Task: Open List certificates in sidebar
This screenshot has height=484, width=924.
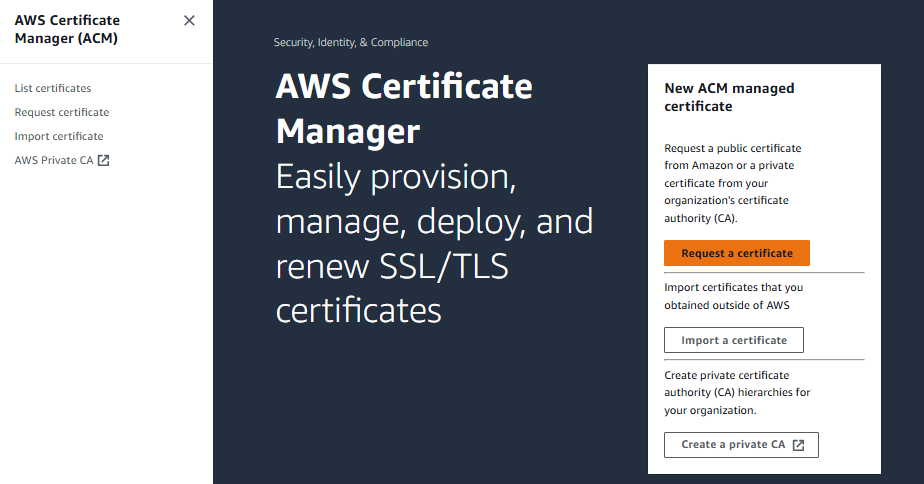Action: click(x=53, y=88)
